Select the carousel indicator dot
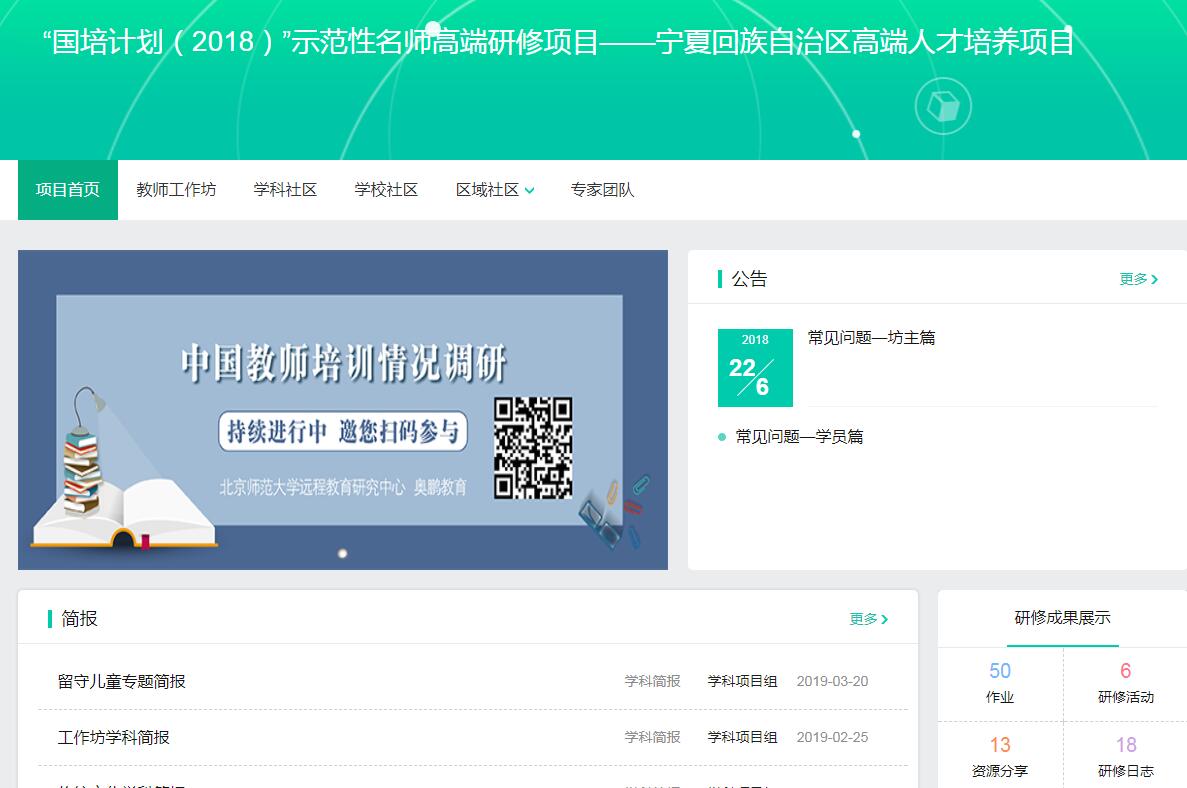 click(x=342, y=553)
